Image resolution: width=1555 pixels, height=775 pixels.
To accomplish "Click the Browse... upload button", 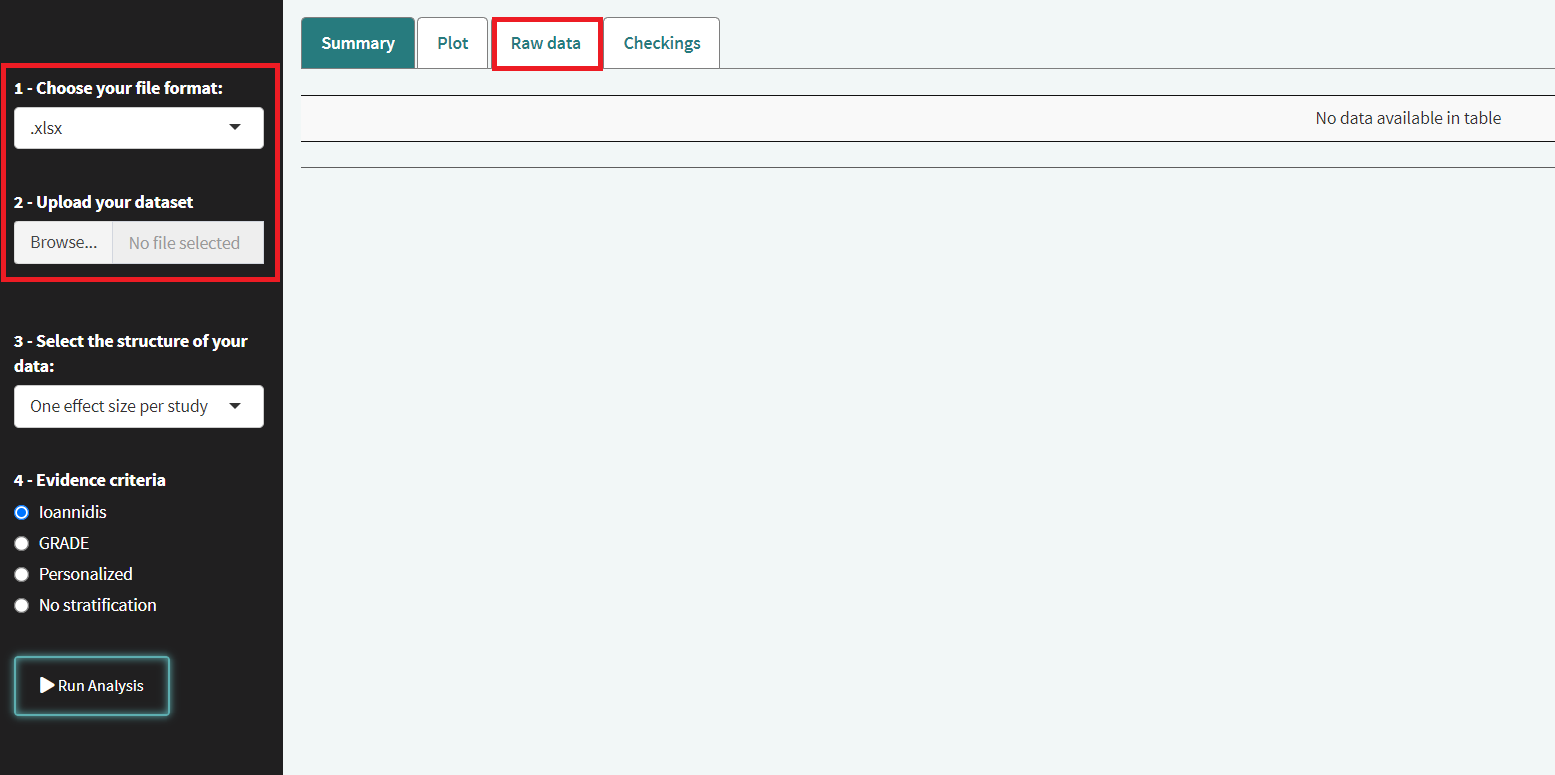I will (x=63, y=243).
